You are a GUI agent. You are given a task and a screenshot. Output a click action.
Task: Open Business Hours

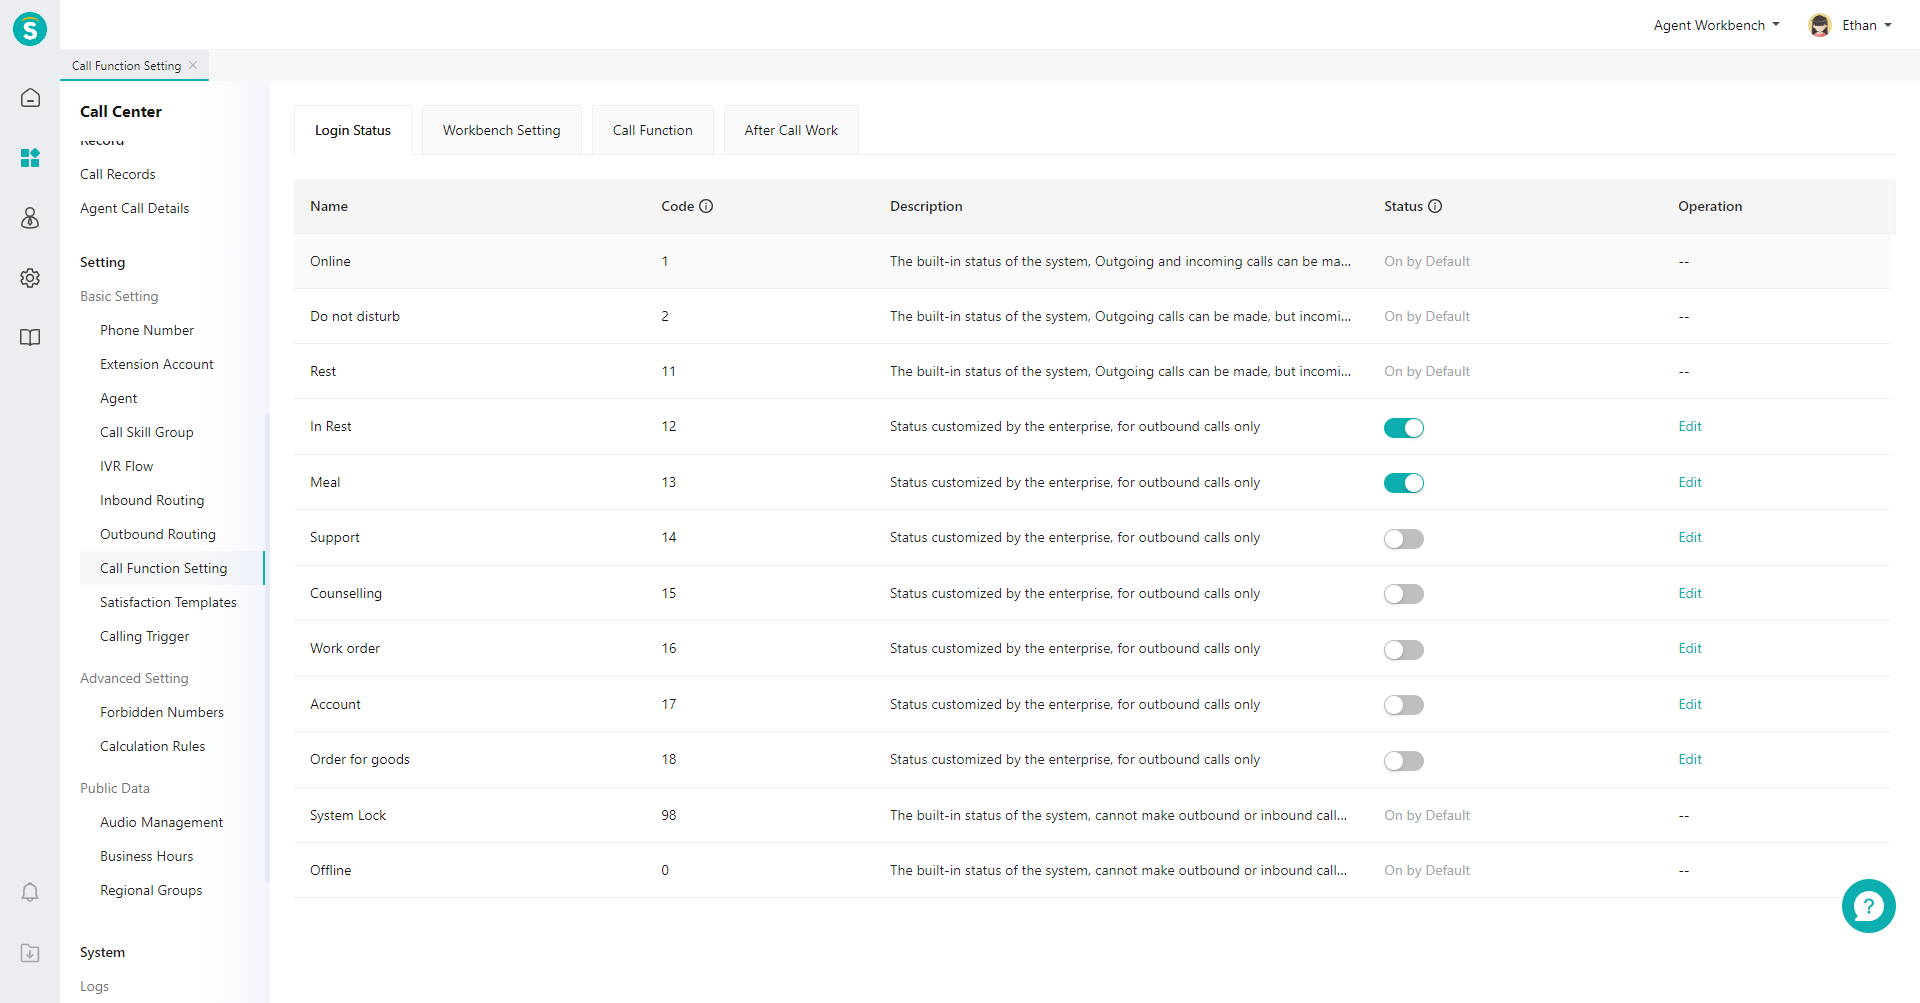coord(147,856)
